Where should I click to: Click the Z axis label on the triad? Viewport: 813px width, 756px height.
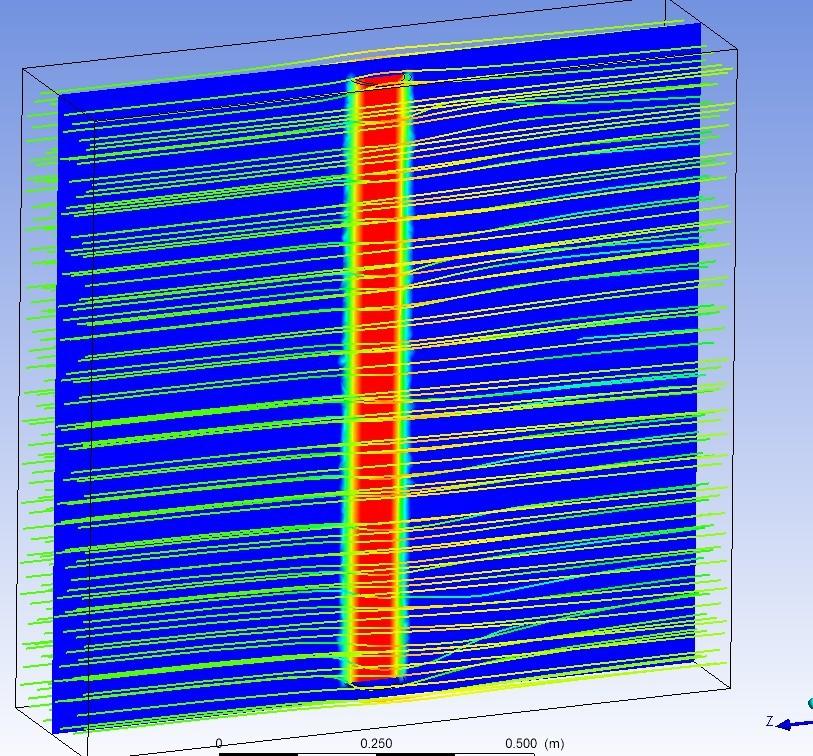pyautogui.click(x=770, y=721)
